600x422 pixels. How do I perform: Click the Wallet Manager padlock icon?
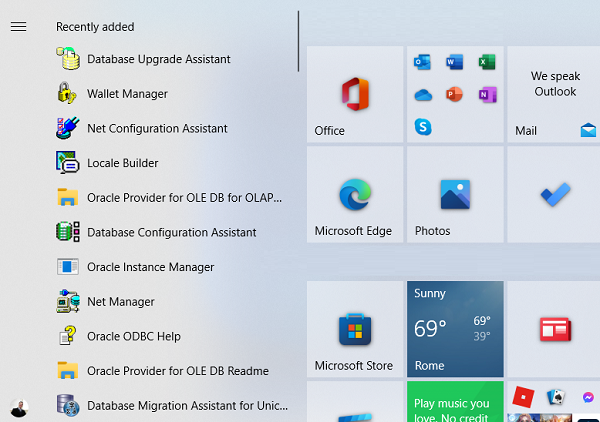pos(67,93)
